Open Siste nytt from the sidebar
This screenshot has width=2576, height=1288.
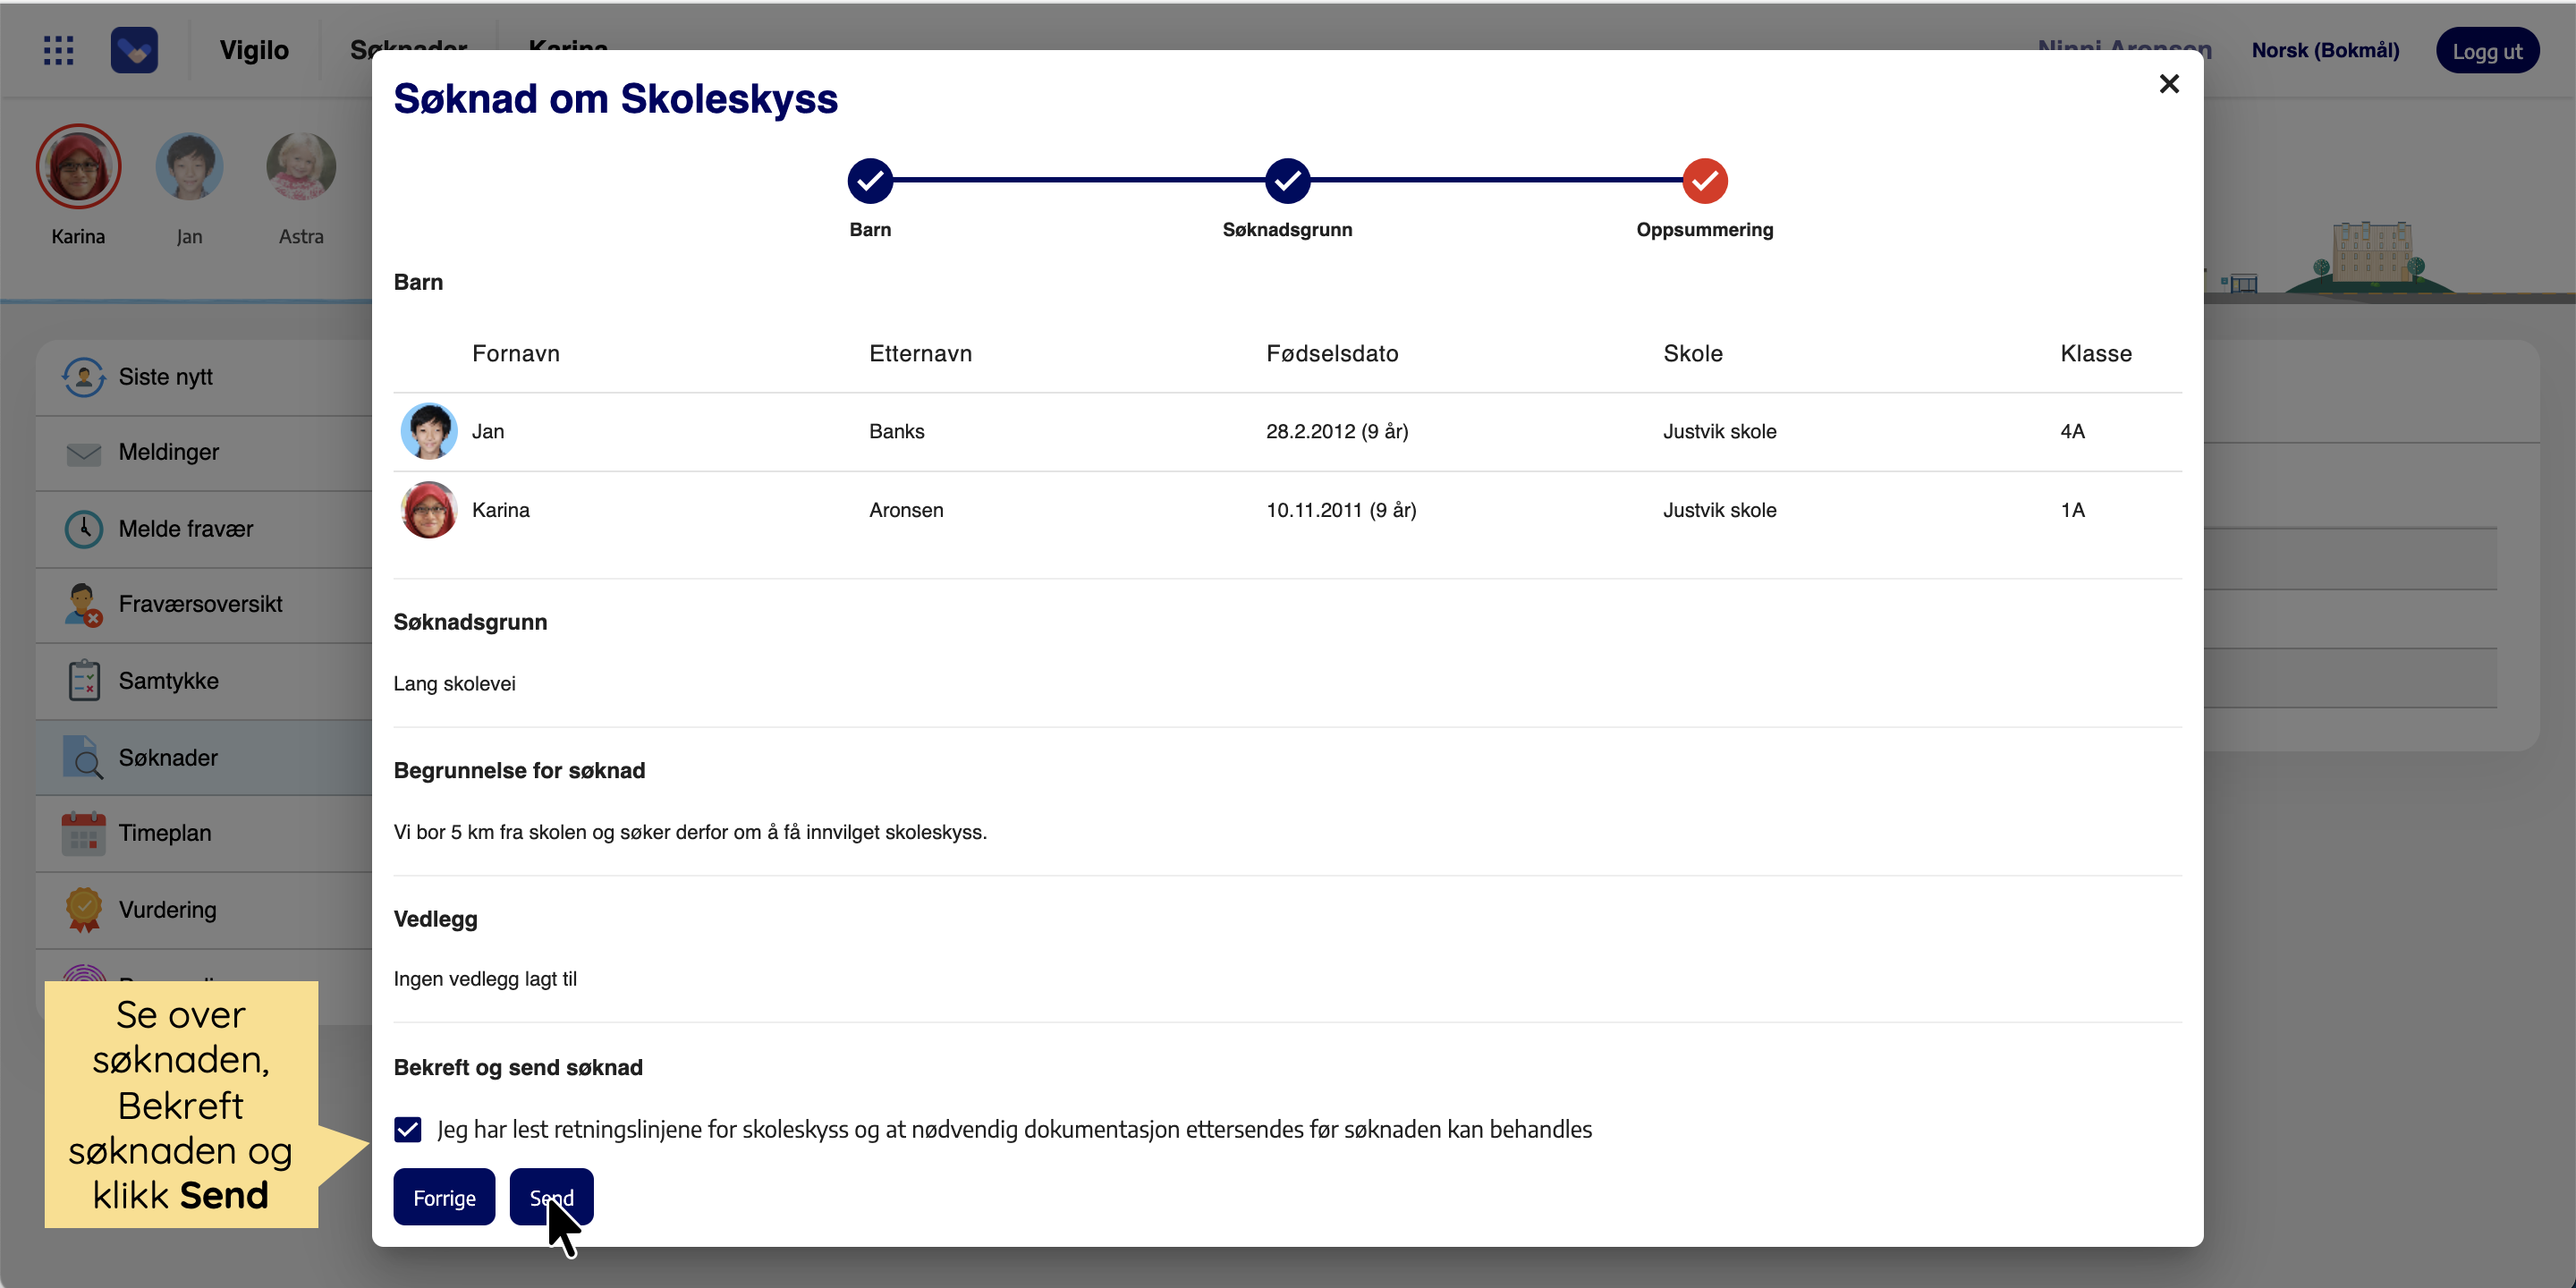point(165,377)
